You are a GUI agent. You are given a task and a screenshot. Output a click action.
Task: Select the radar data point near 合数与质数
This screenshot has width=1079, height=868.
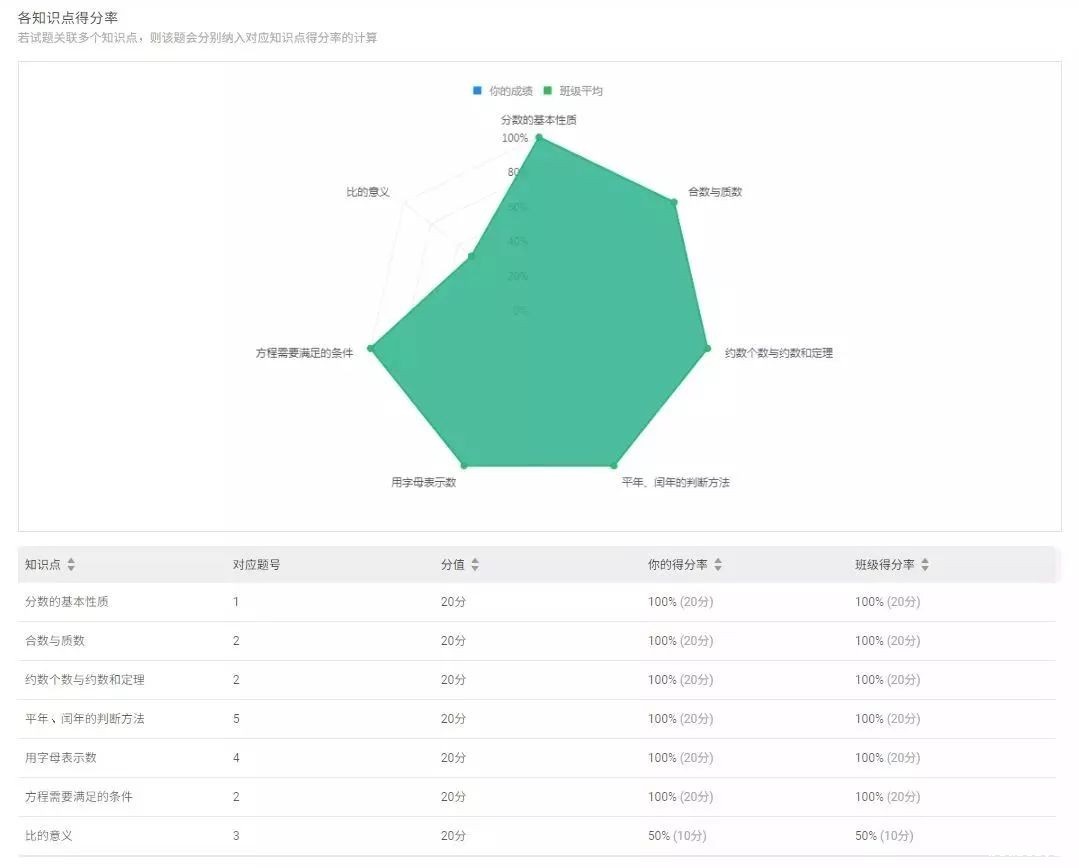(x=674, y=202)
